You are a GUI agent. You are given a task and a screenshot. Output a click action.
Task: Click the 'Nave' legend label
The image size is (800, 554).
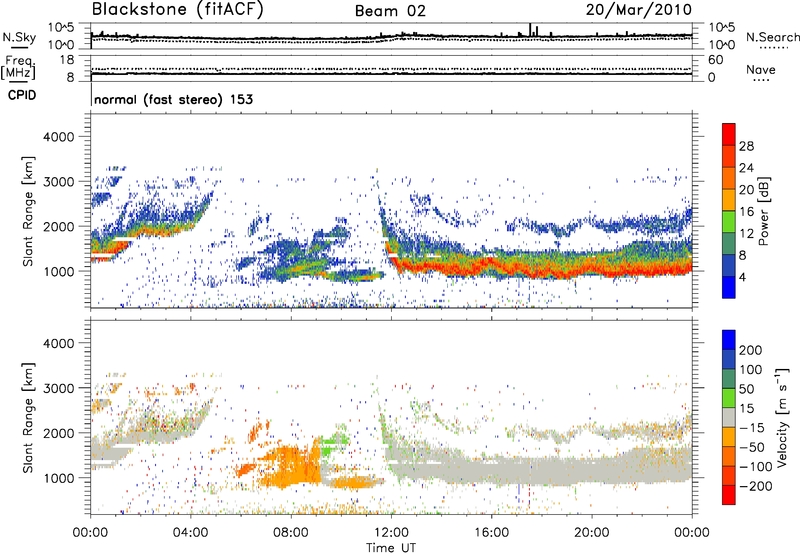tap(761, 69)
